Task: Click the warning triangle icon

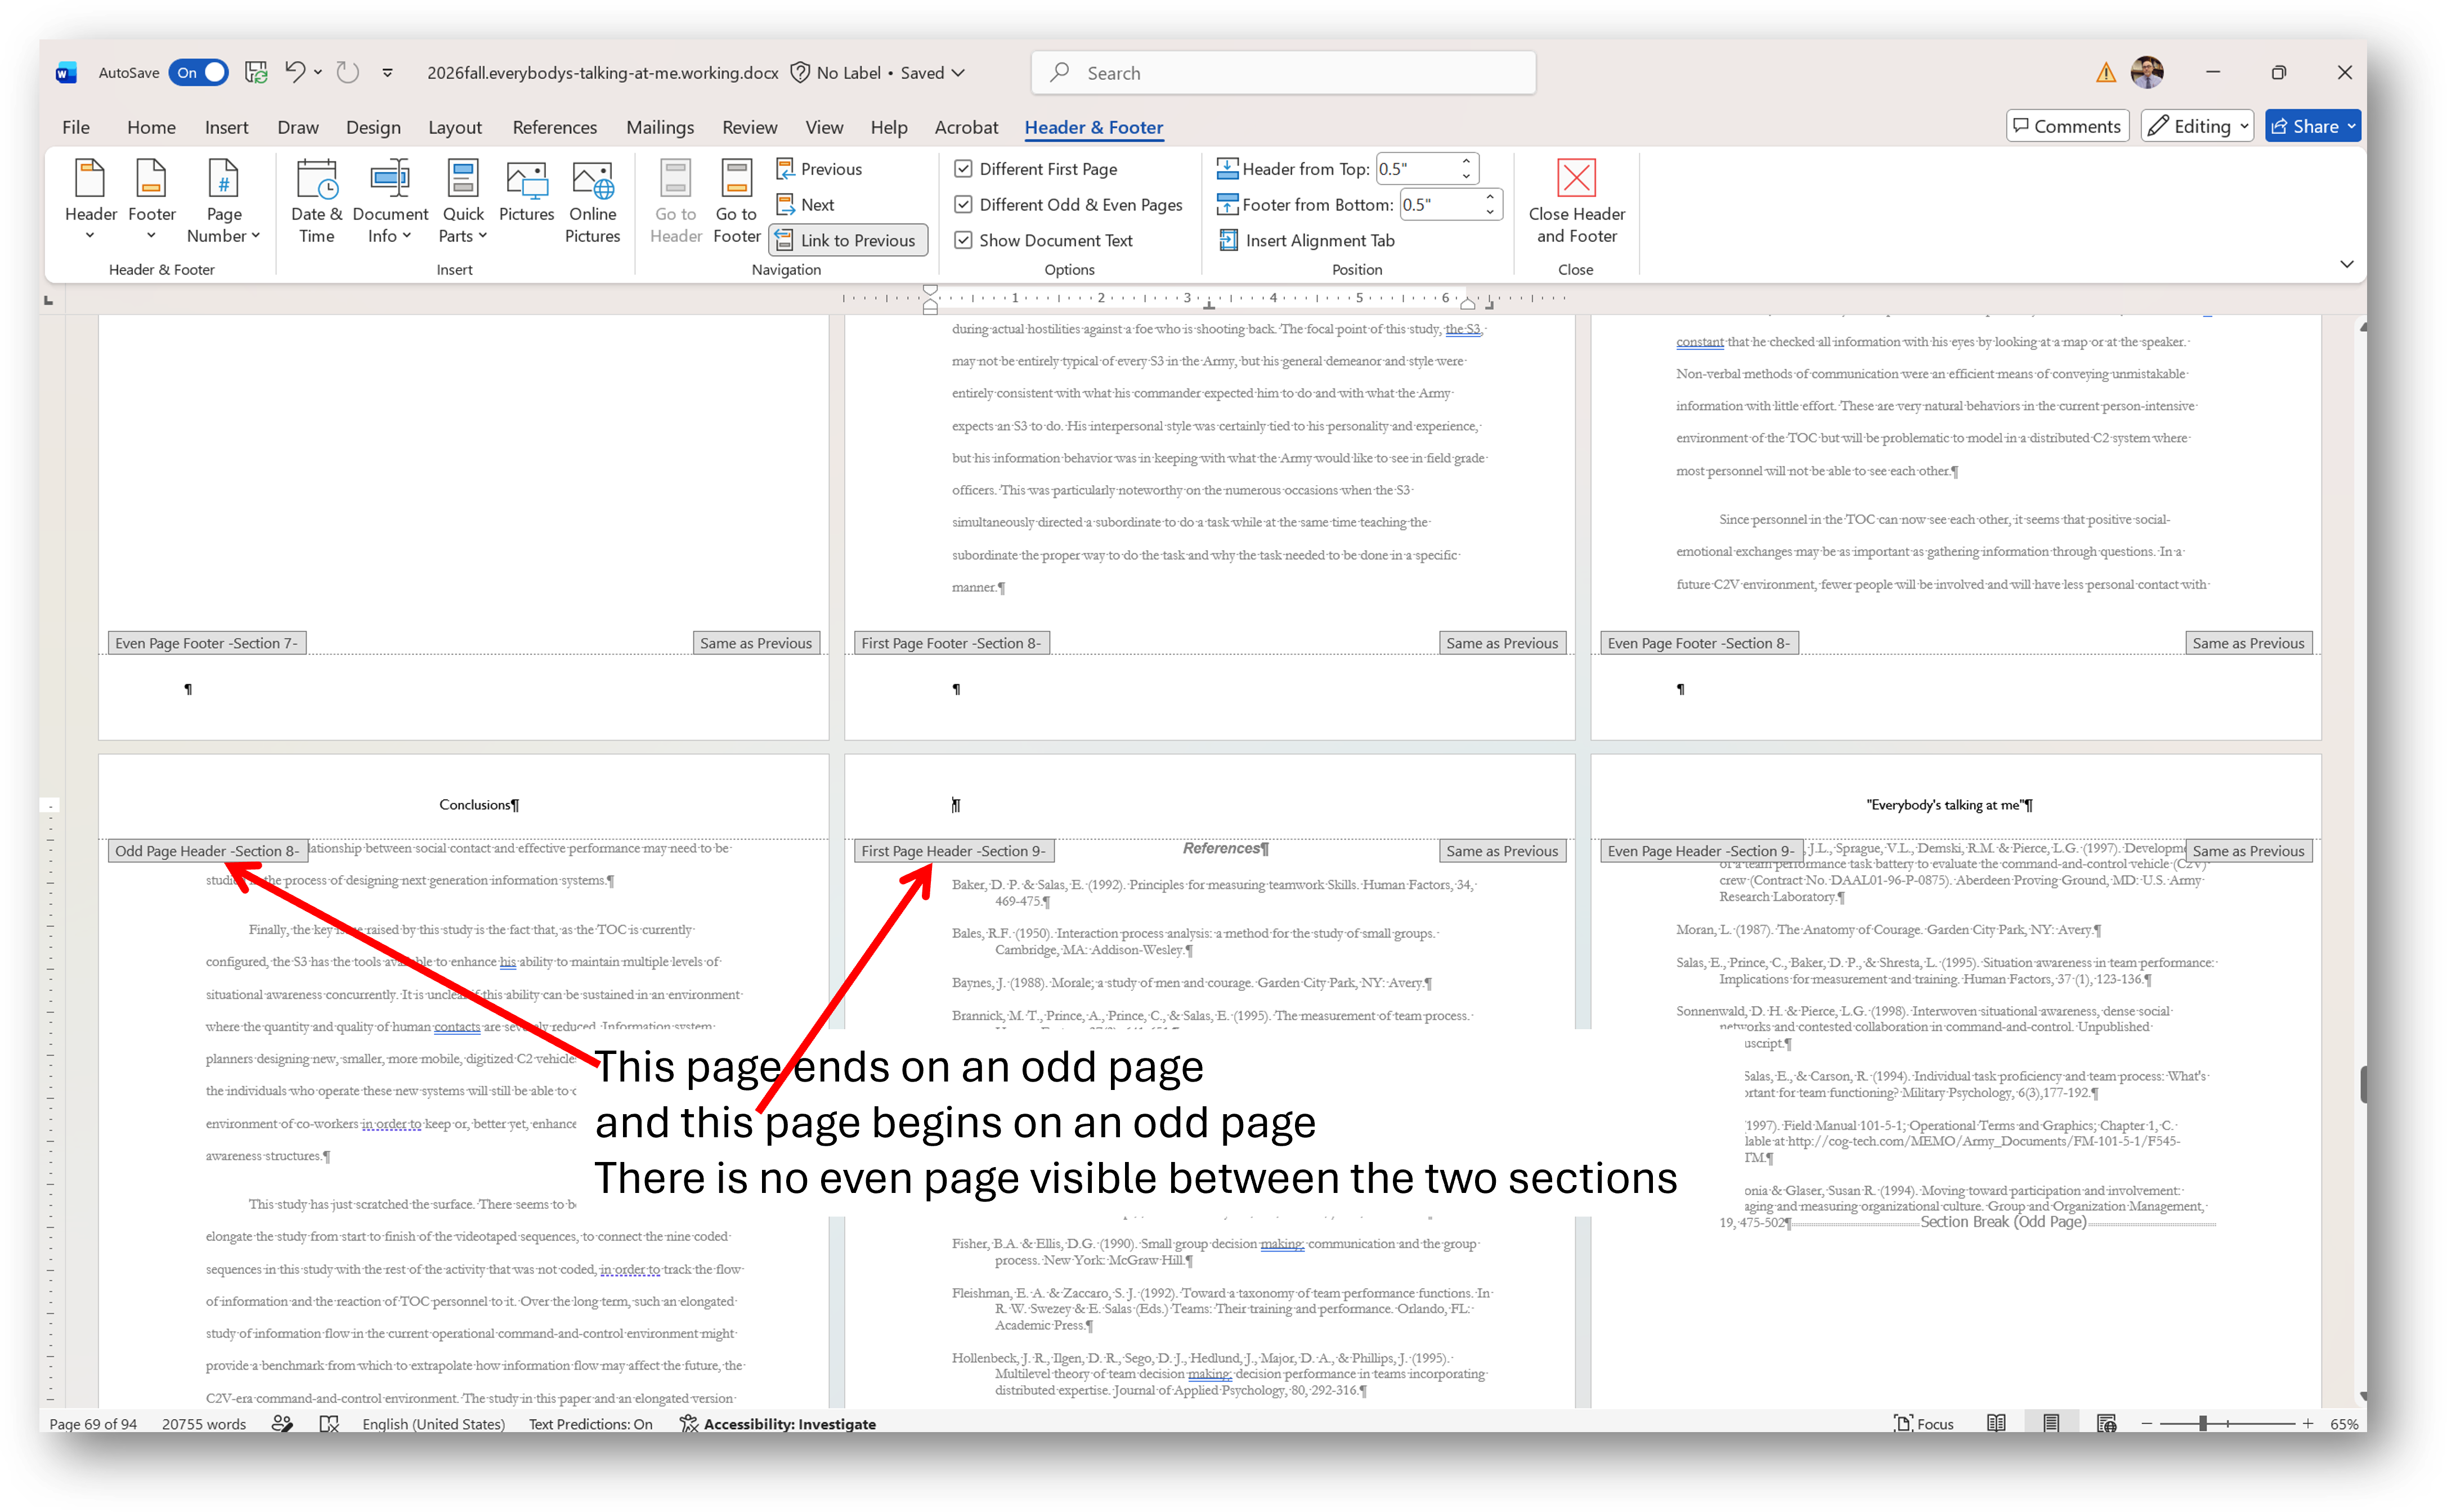Action: point(2106,72)
